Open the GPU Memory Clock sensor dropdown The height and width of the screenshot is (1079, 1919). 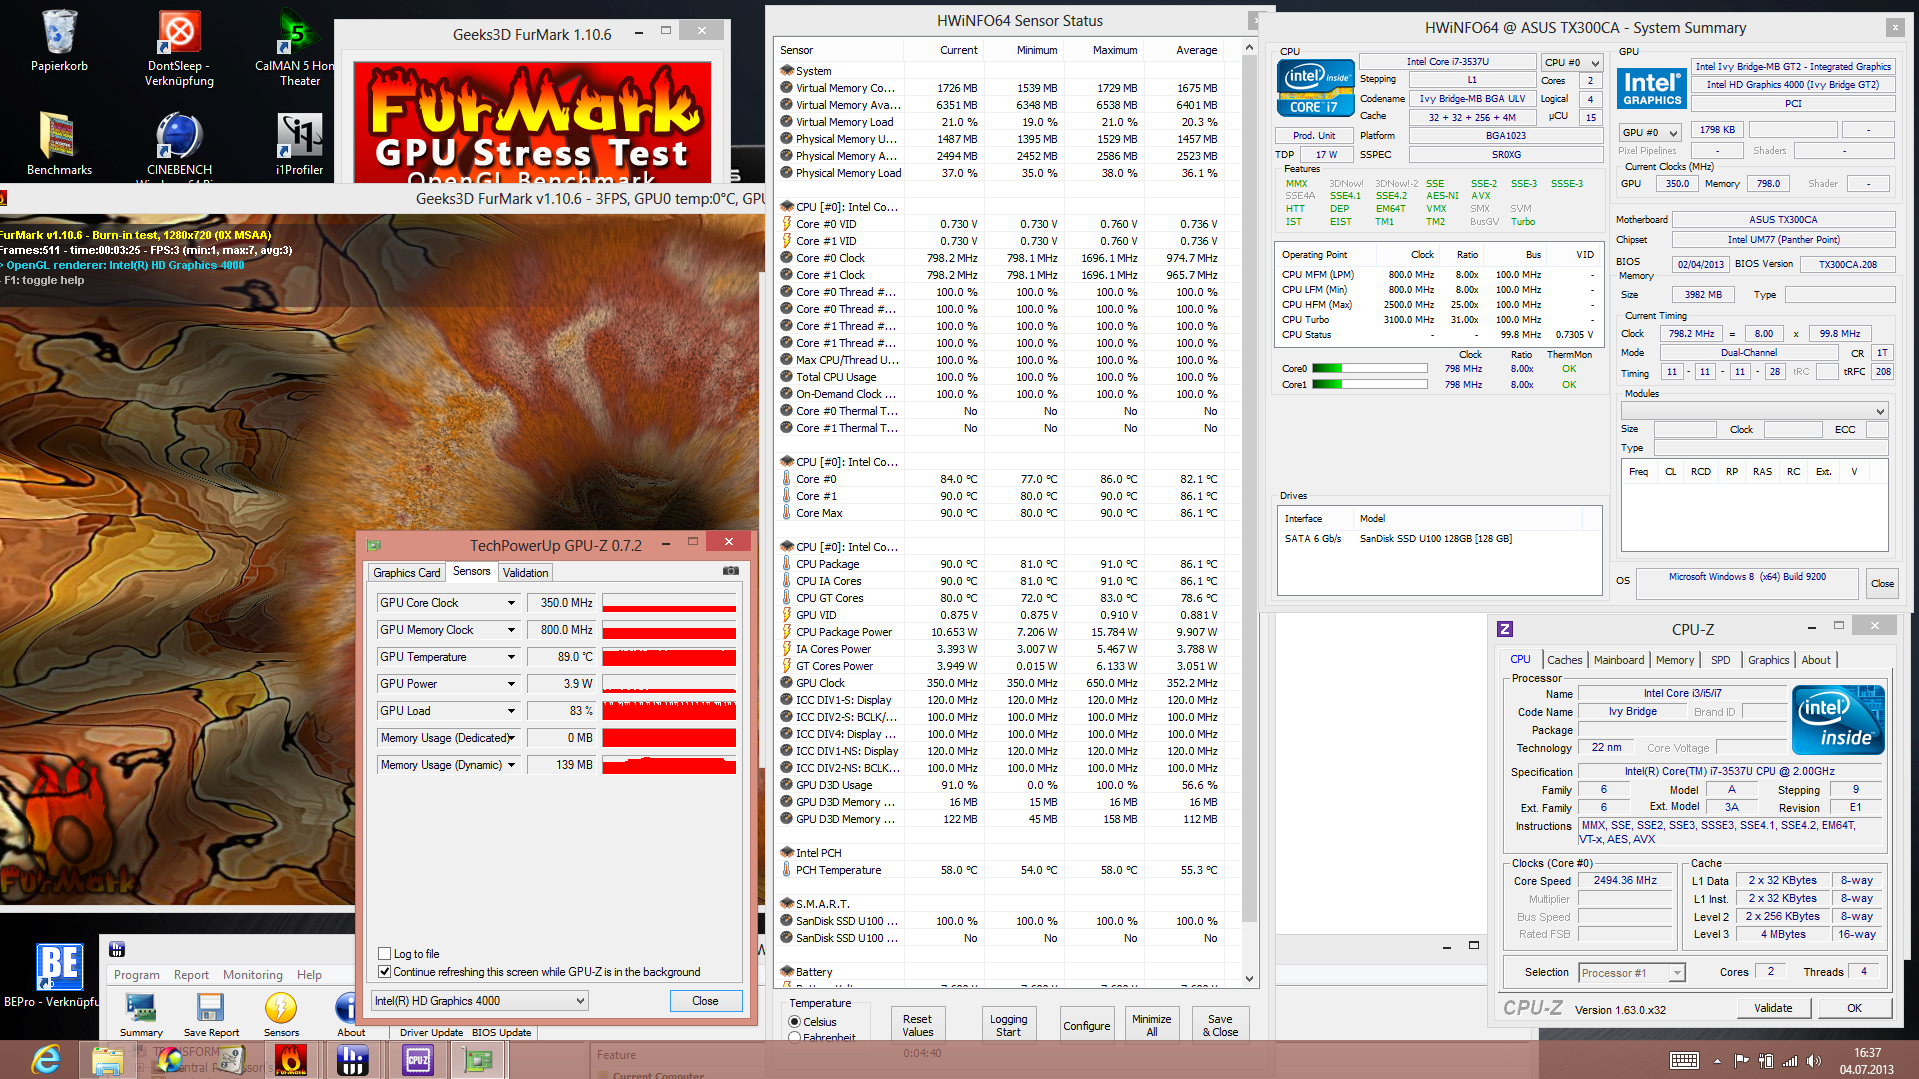(511, 630)
